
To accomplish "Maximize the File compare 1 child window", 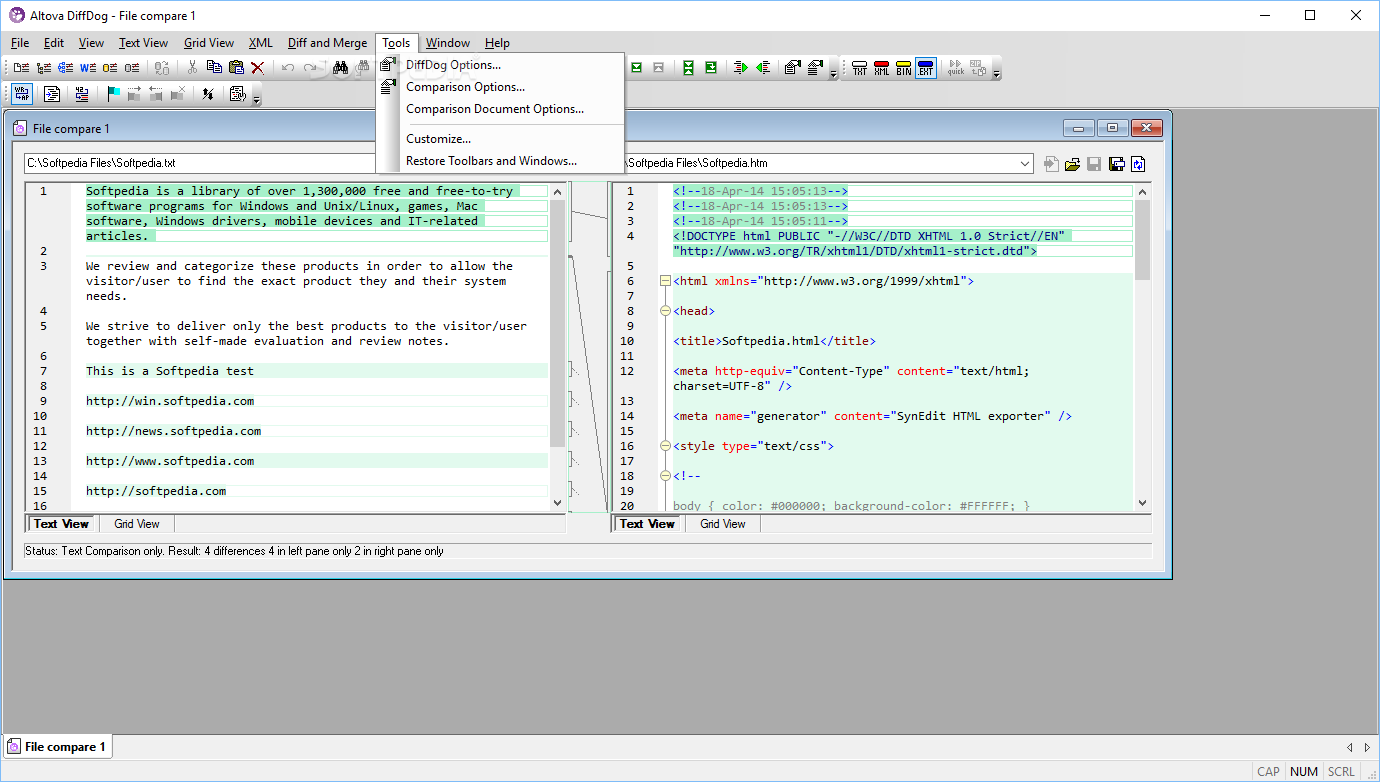I will 1112,128.
